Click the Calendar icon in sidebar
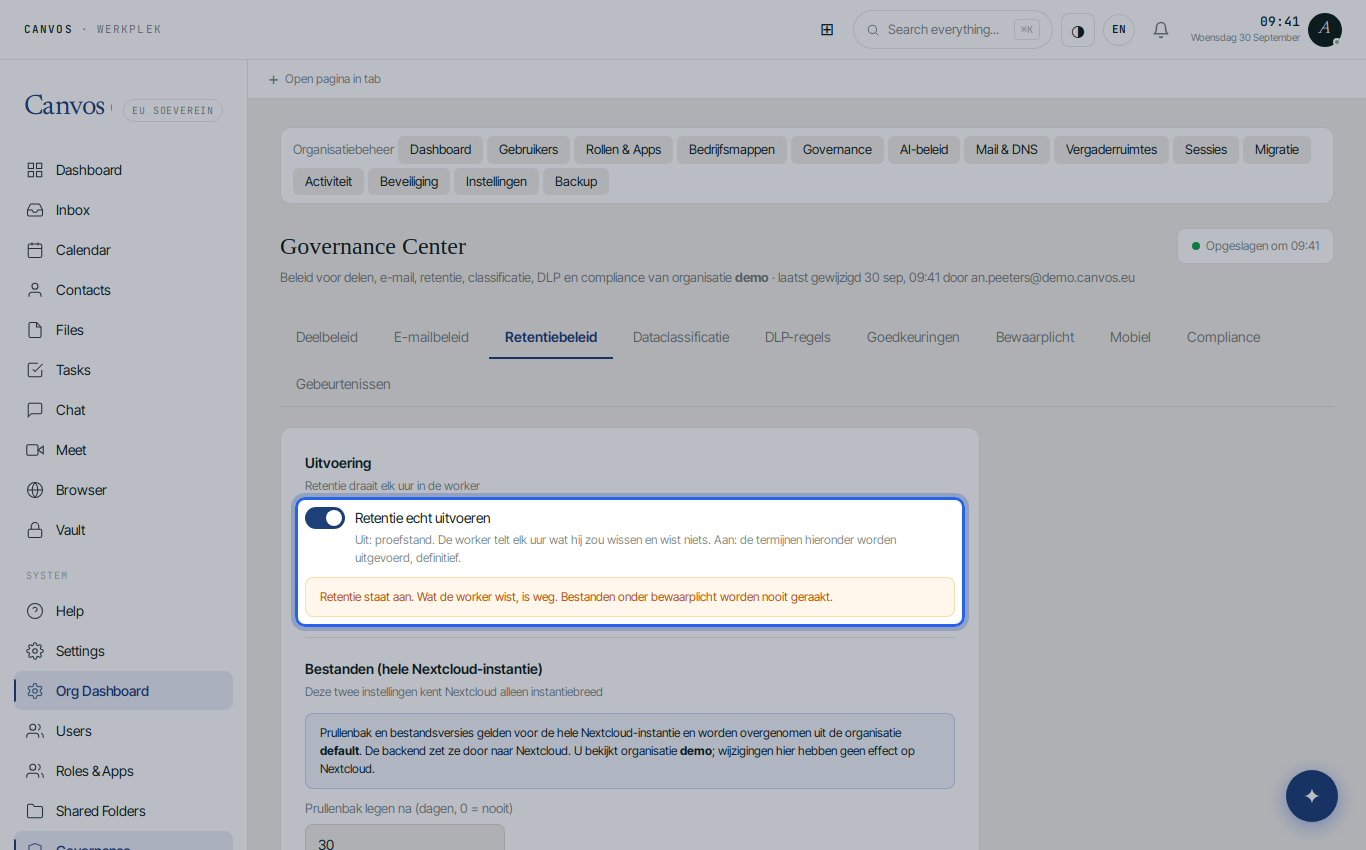 click(x=35, y=250)
